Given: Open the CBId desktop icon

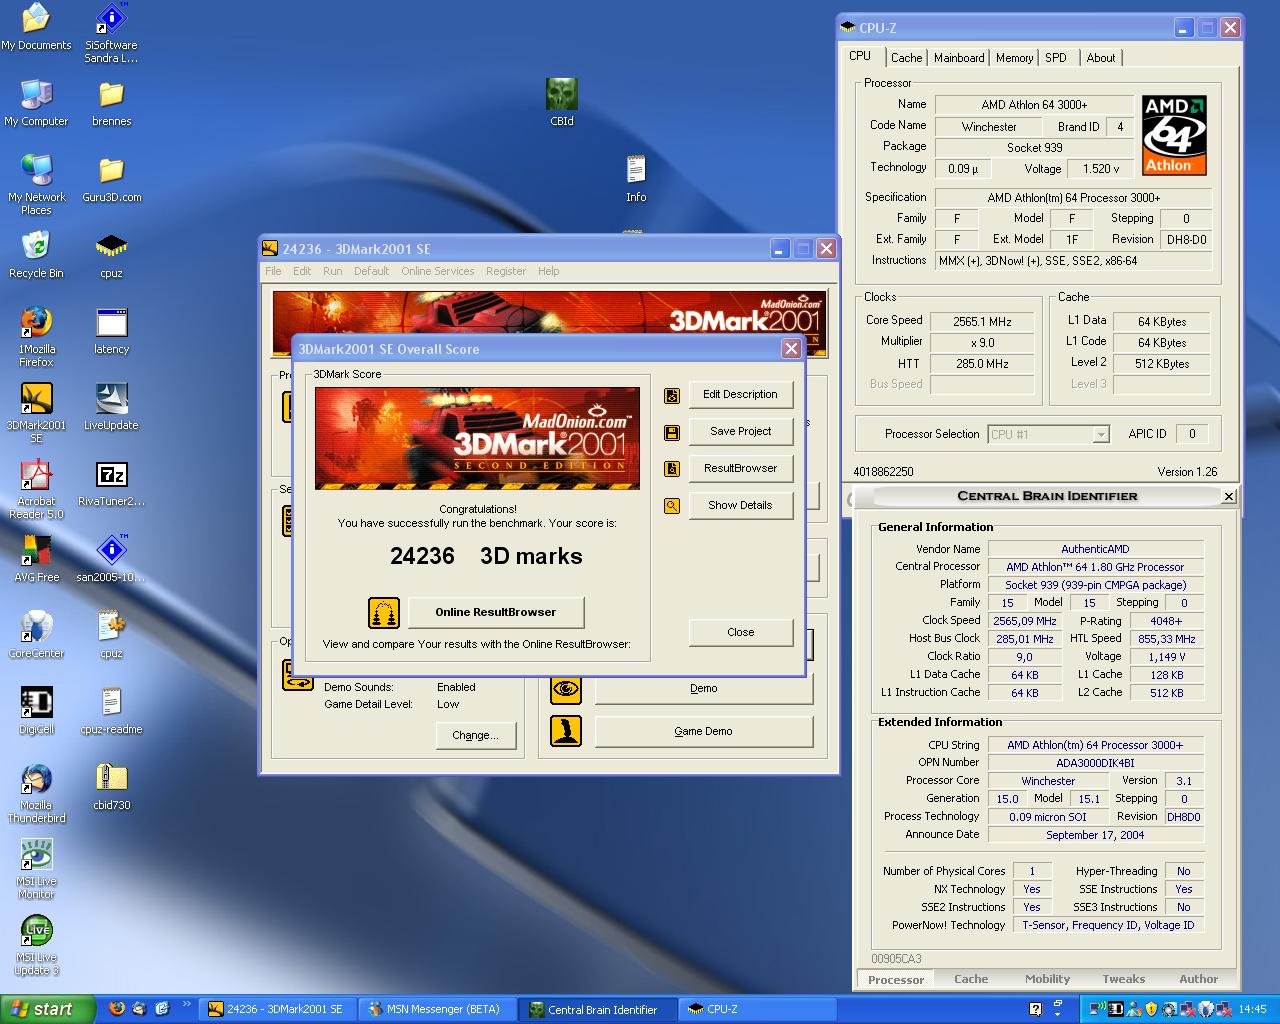Looking at the screenshot, I should coord(561,103).
